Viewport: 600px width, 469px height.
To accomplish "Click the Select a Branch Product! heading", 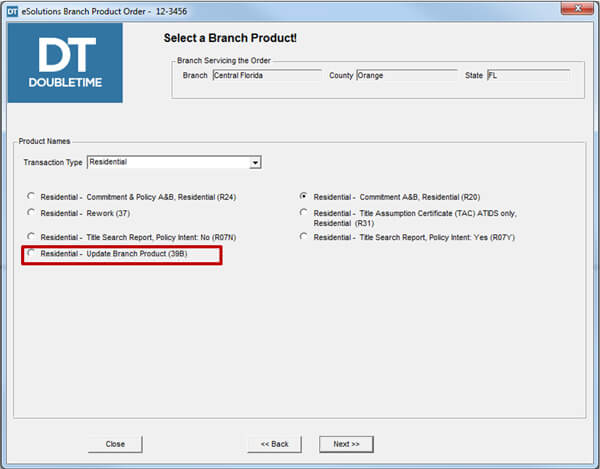I will click(230, 38).
